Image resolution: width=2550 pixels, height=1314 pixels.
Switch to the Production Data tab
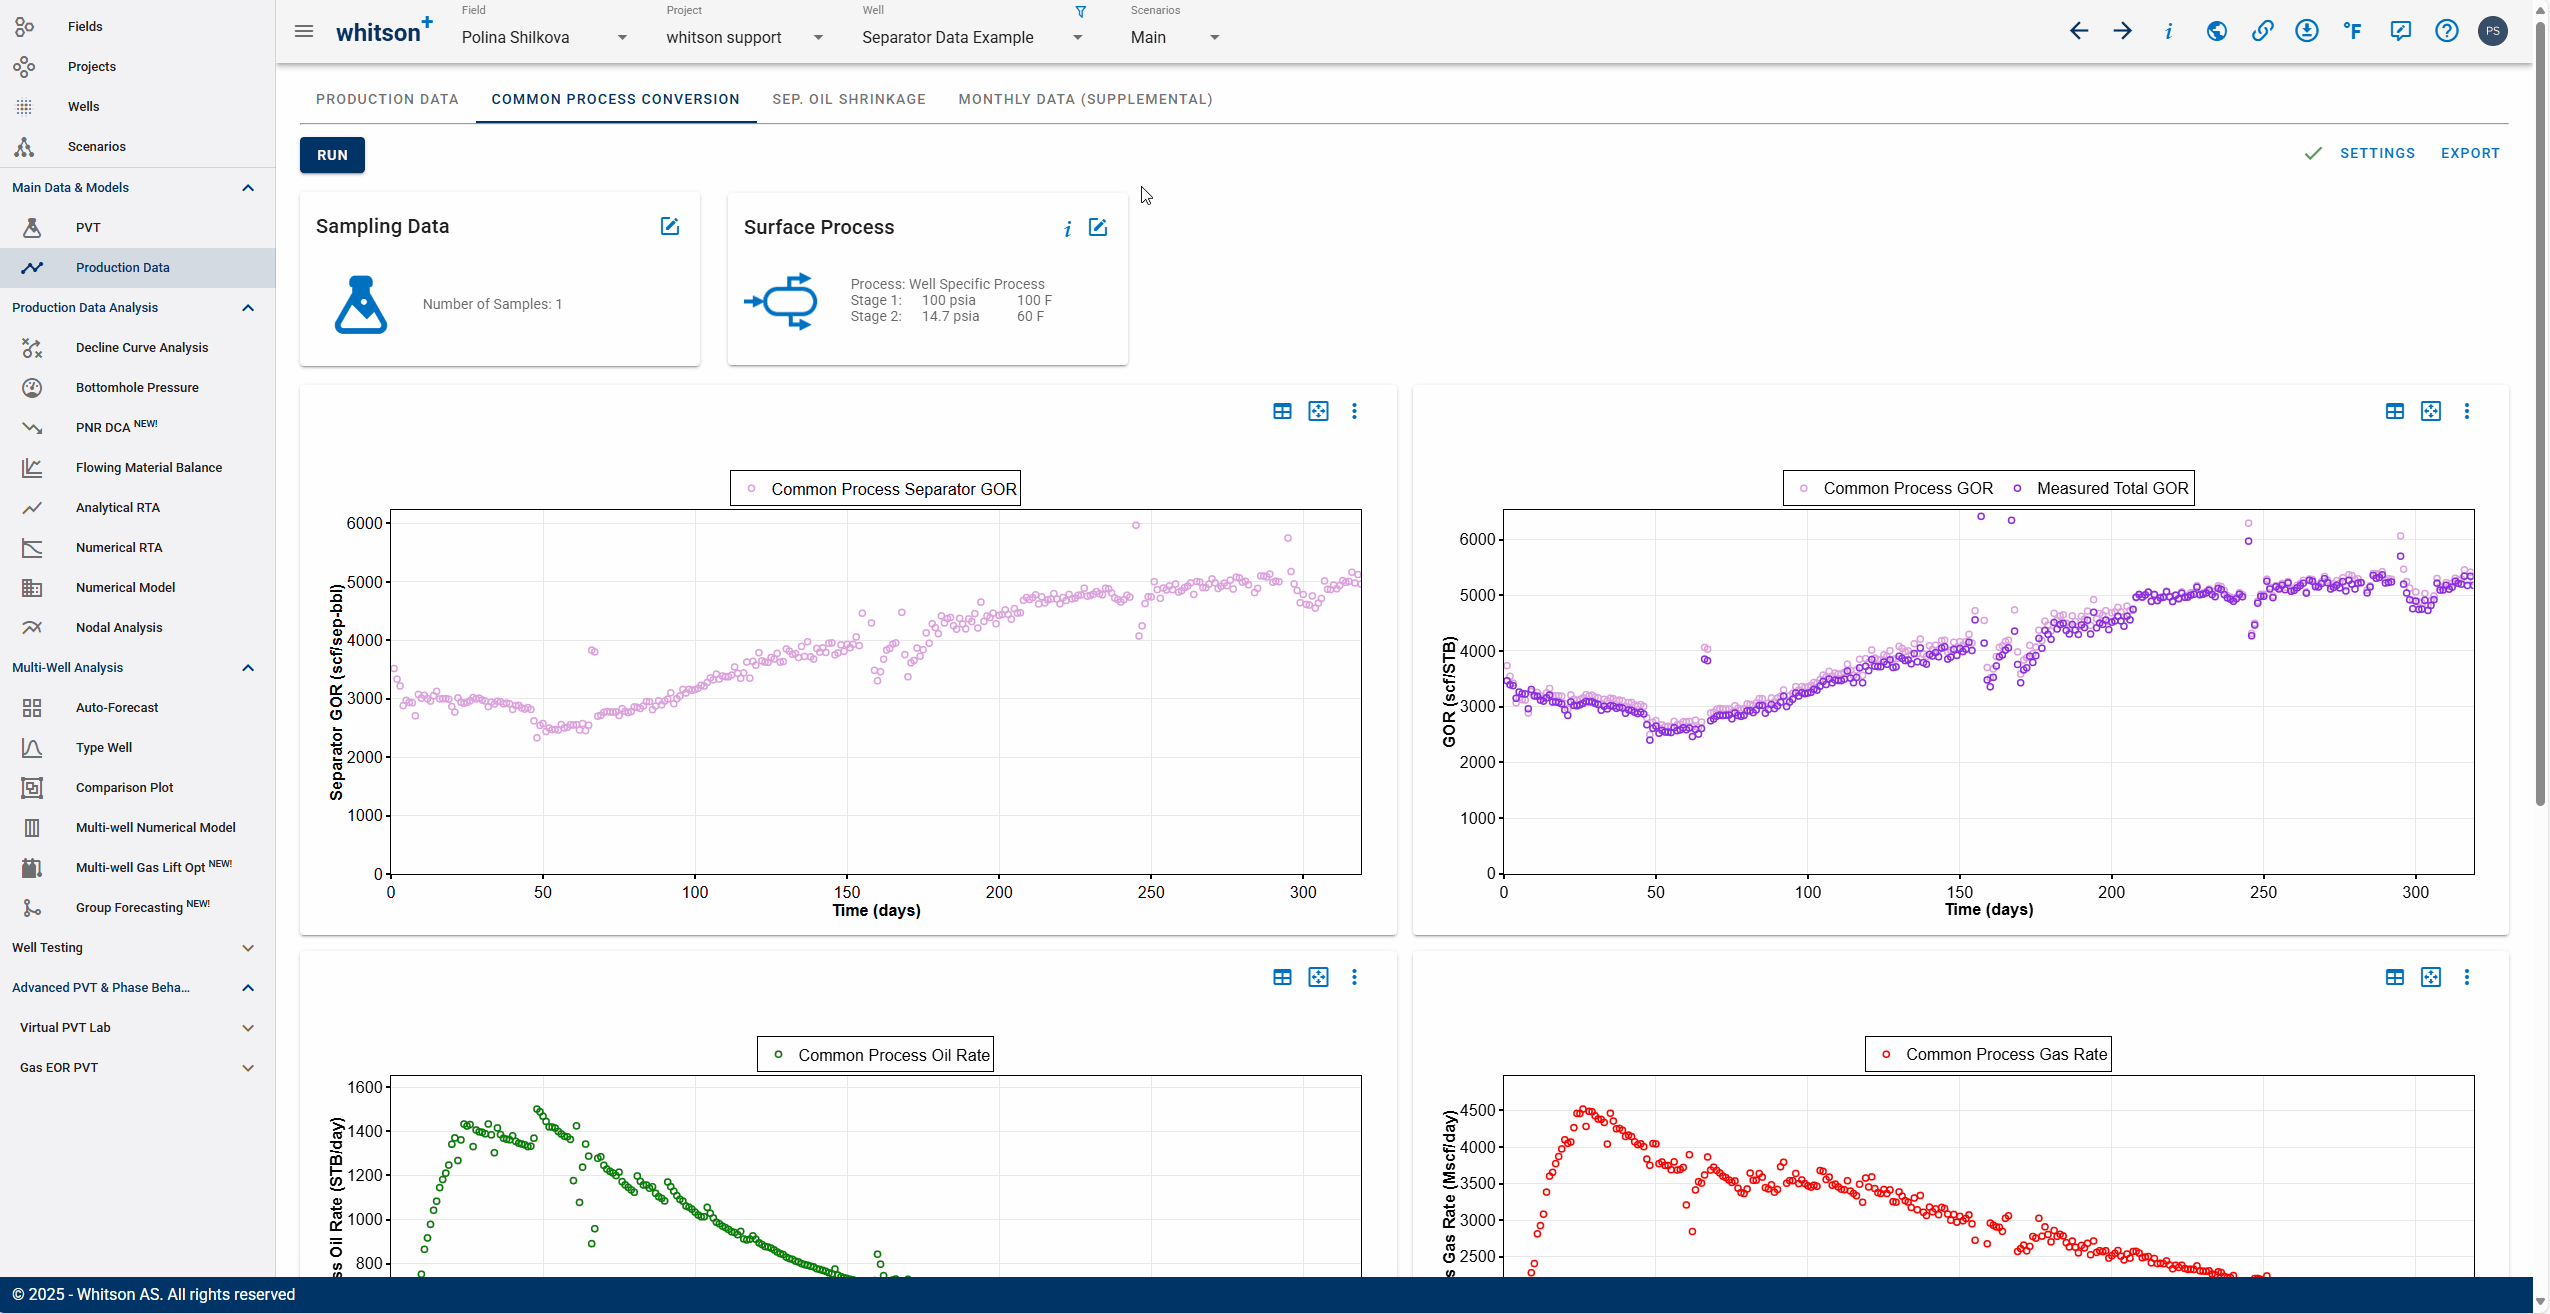pos(387,99)
